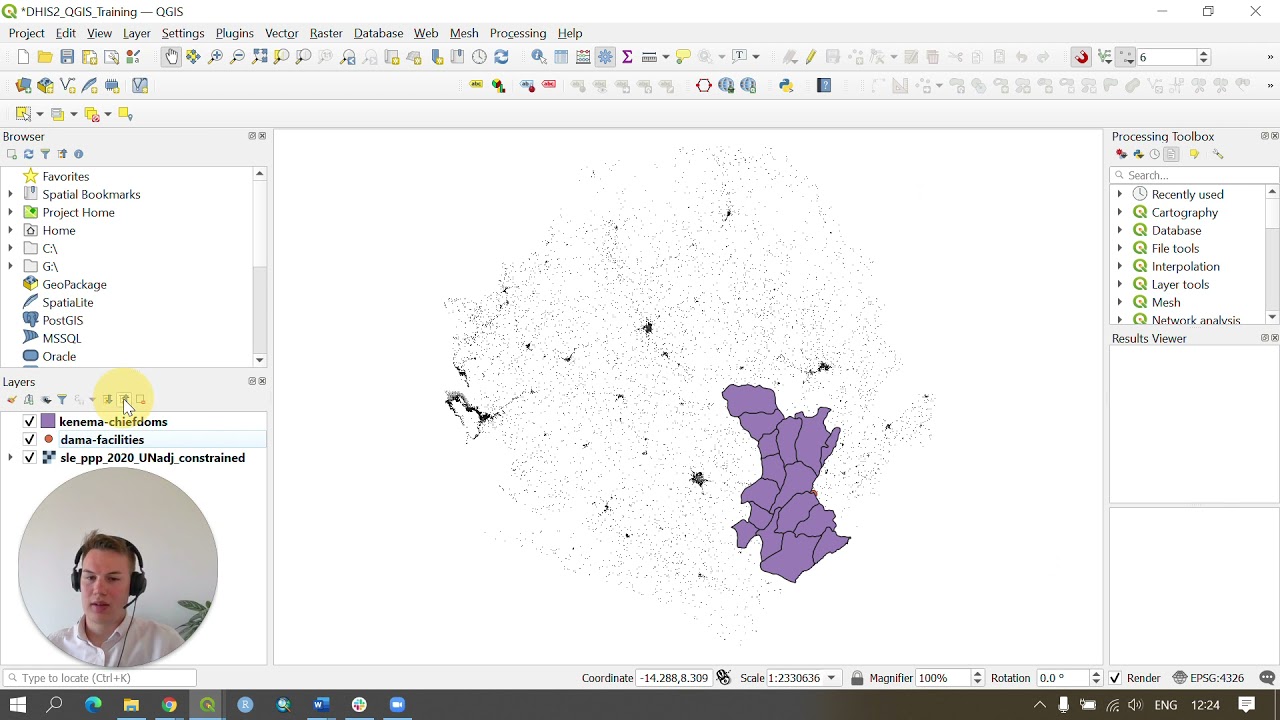The image size is (1280, 720).
Task: Open the Processing Toolbox history clock icon
Action: point(1154,154)
